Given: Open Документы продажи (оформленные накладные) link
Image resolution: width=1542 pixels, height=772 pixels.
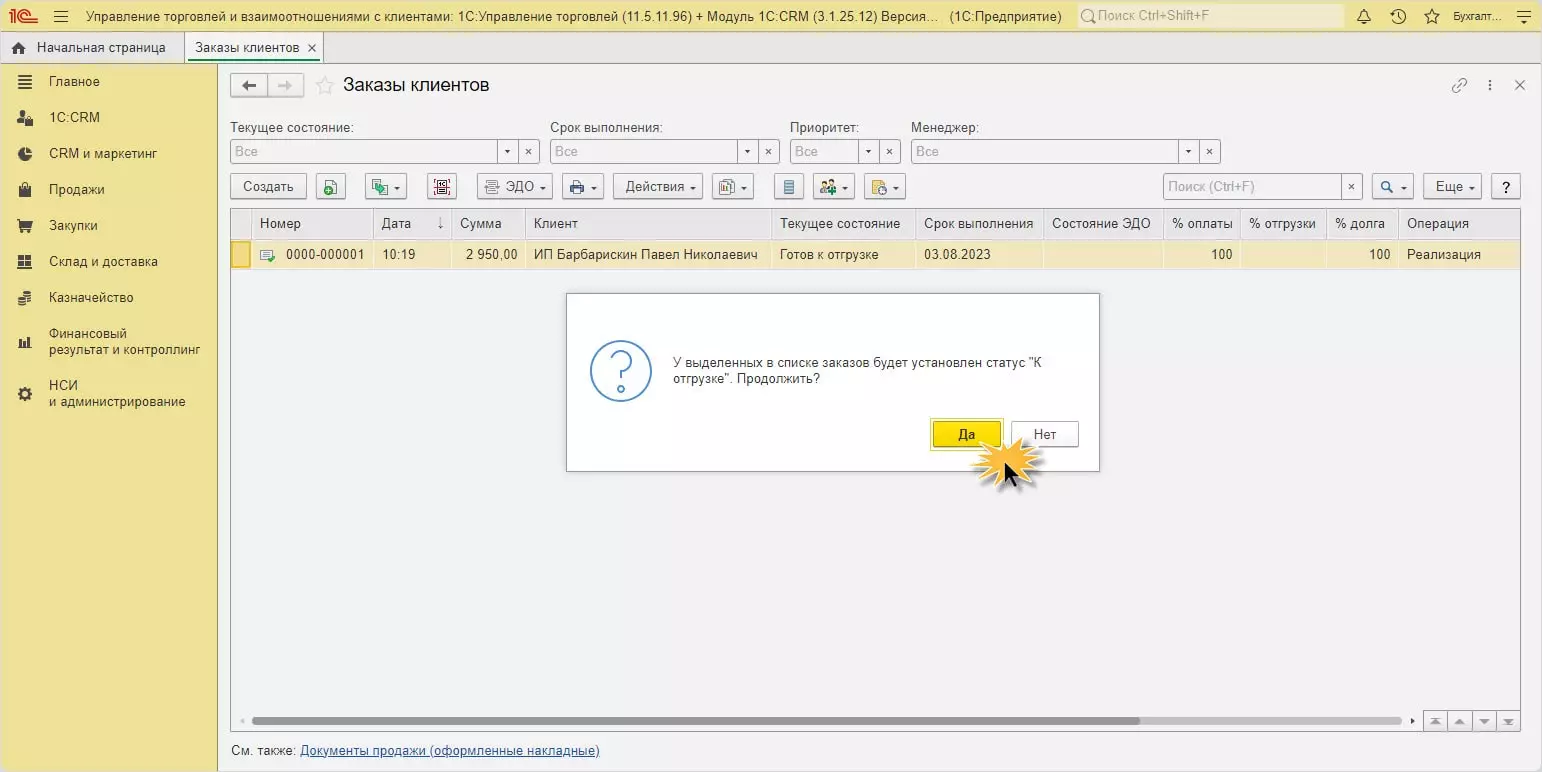Looking at the screenshot, I should (450, 751).
